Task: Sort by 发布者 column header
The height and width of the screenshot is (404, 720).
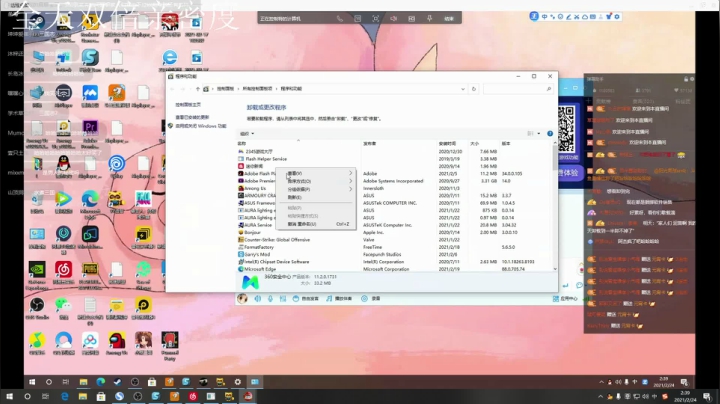Action: (370, 144)
